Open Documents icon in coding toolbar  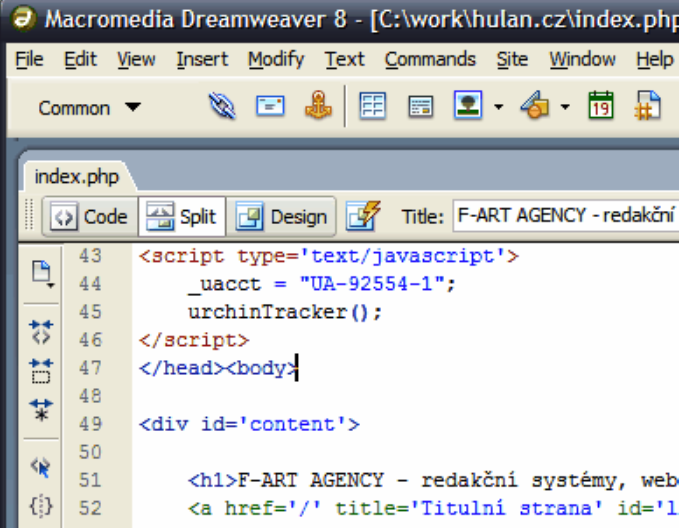[x=42, y=274]
